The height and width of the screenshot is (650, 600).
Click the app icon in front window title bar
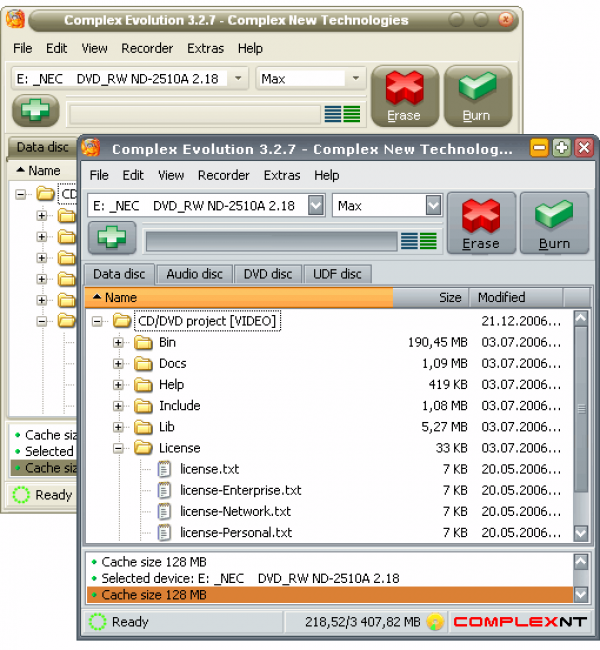91,148
